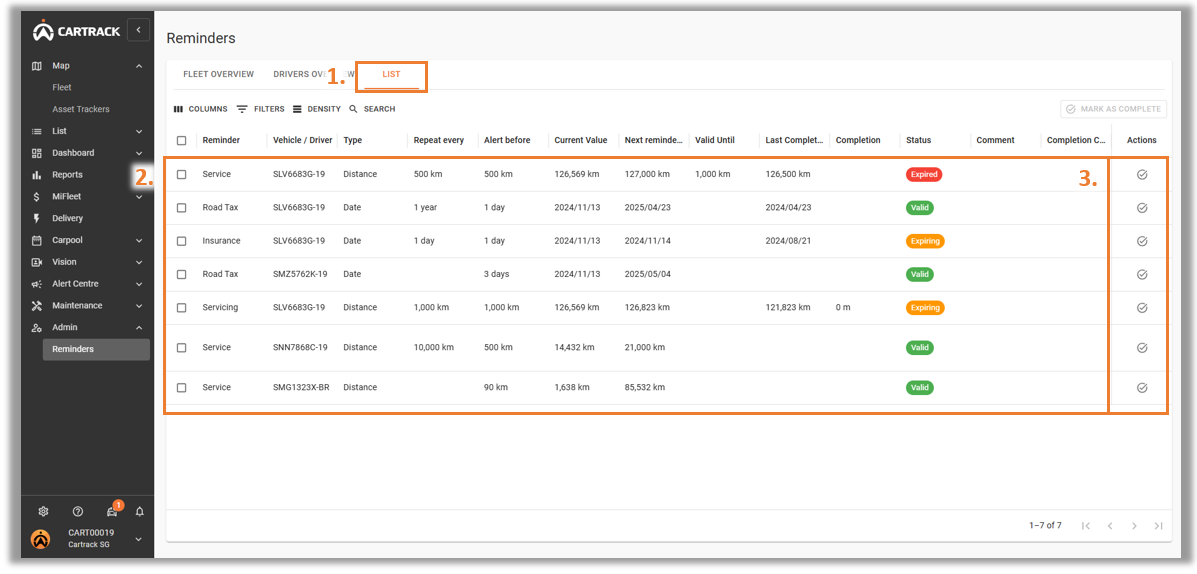
Task: Click the Reports bar chart icon
Action: coord(37,175)
